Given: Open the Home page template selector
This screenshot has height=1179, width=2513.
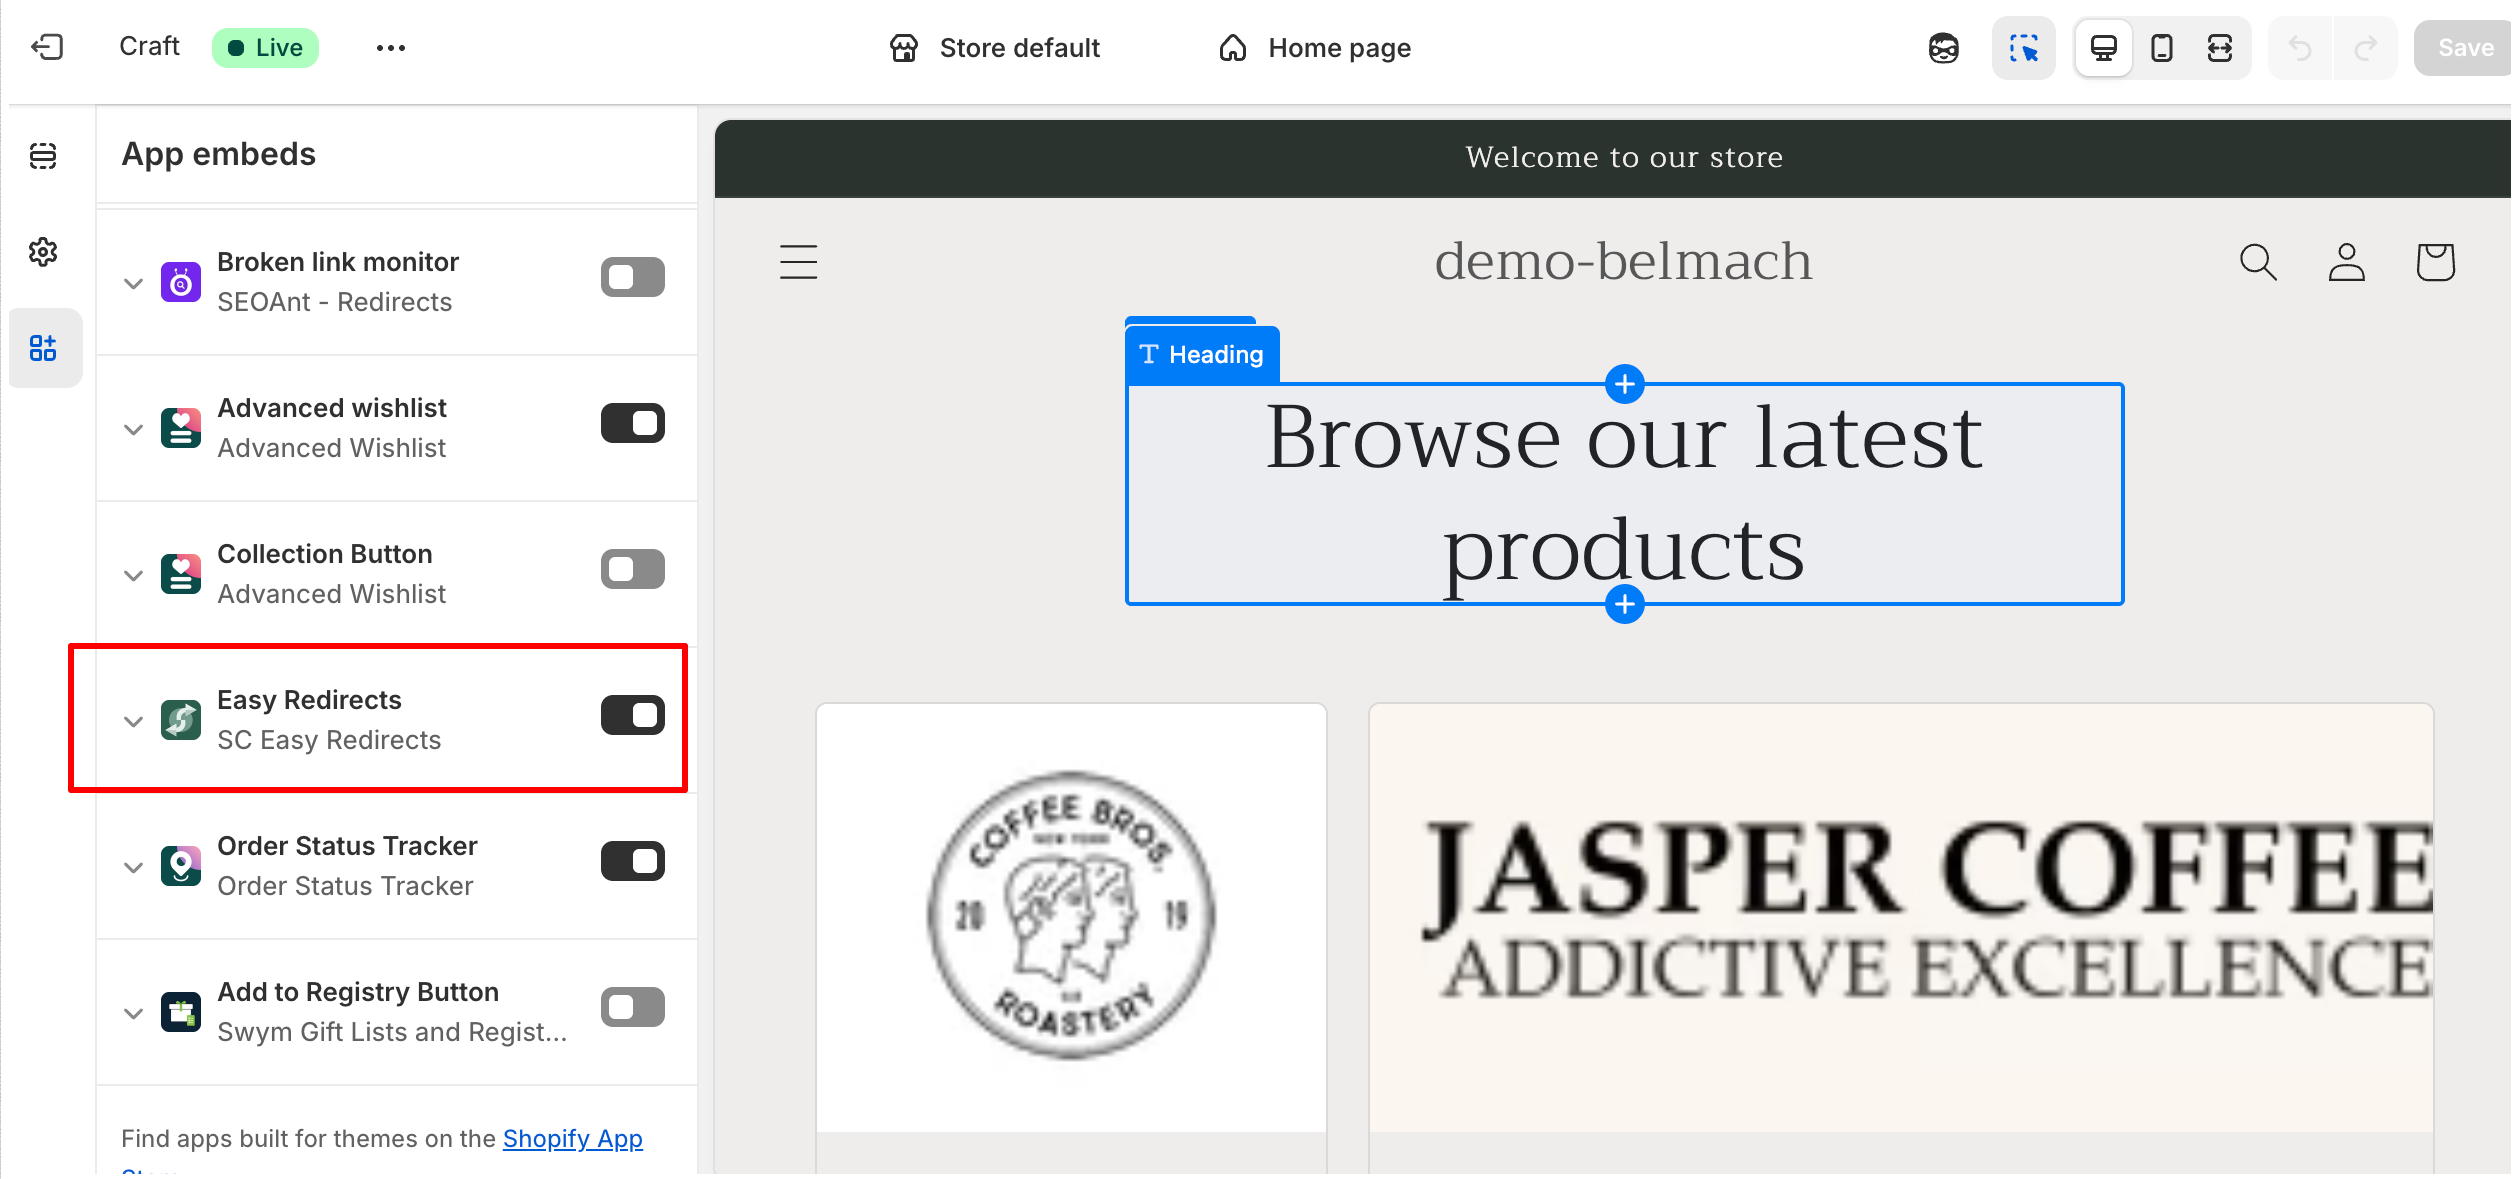Looking at the screenshot, I should [x=1315, y=48].
